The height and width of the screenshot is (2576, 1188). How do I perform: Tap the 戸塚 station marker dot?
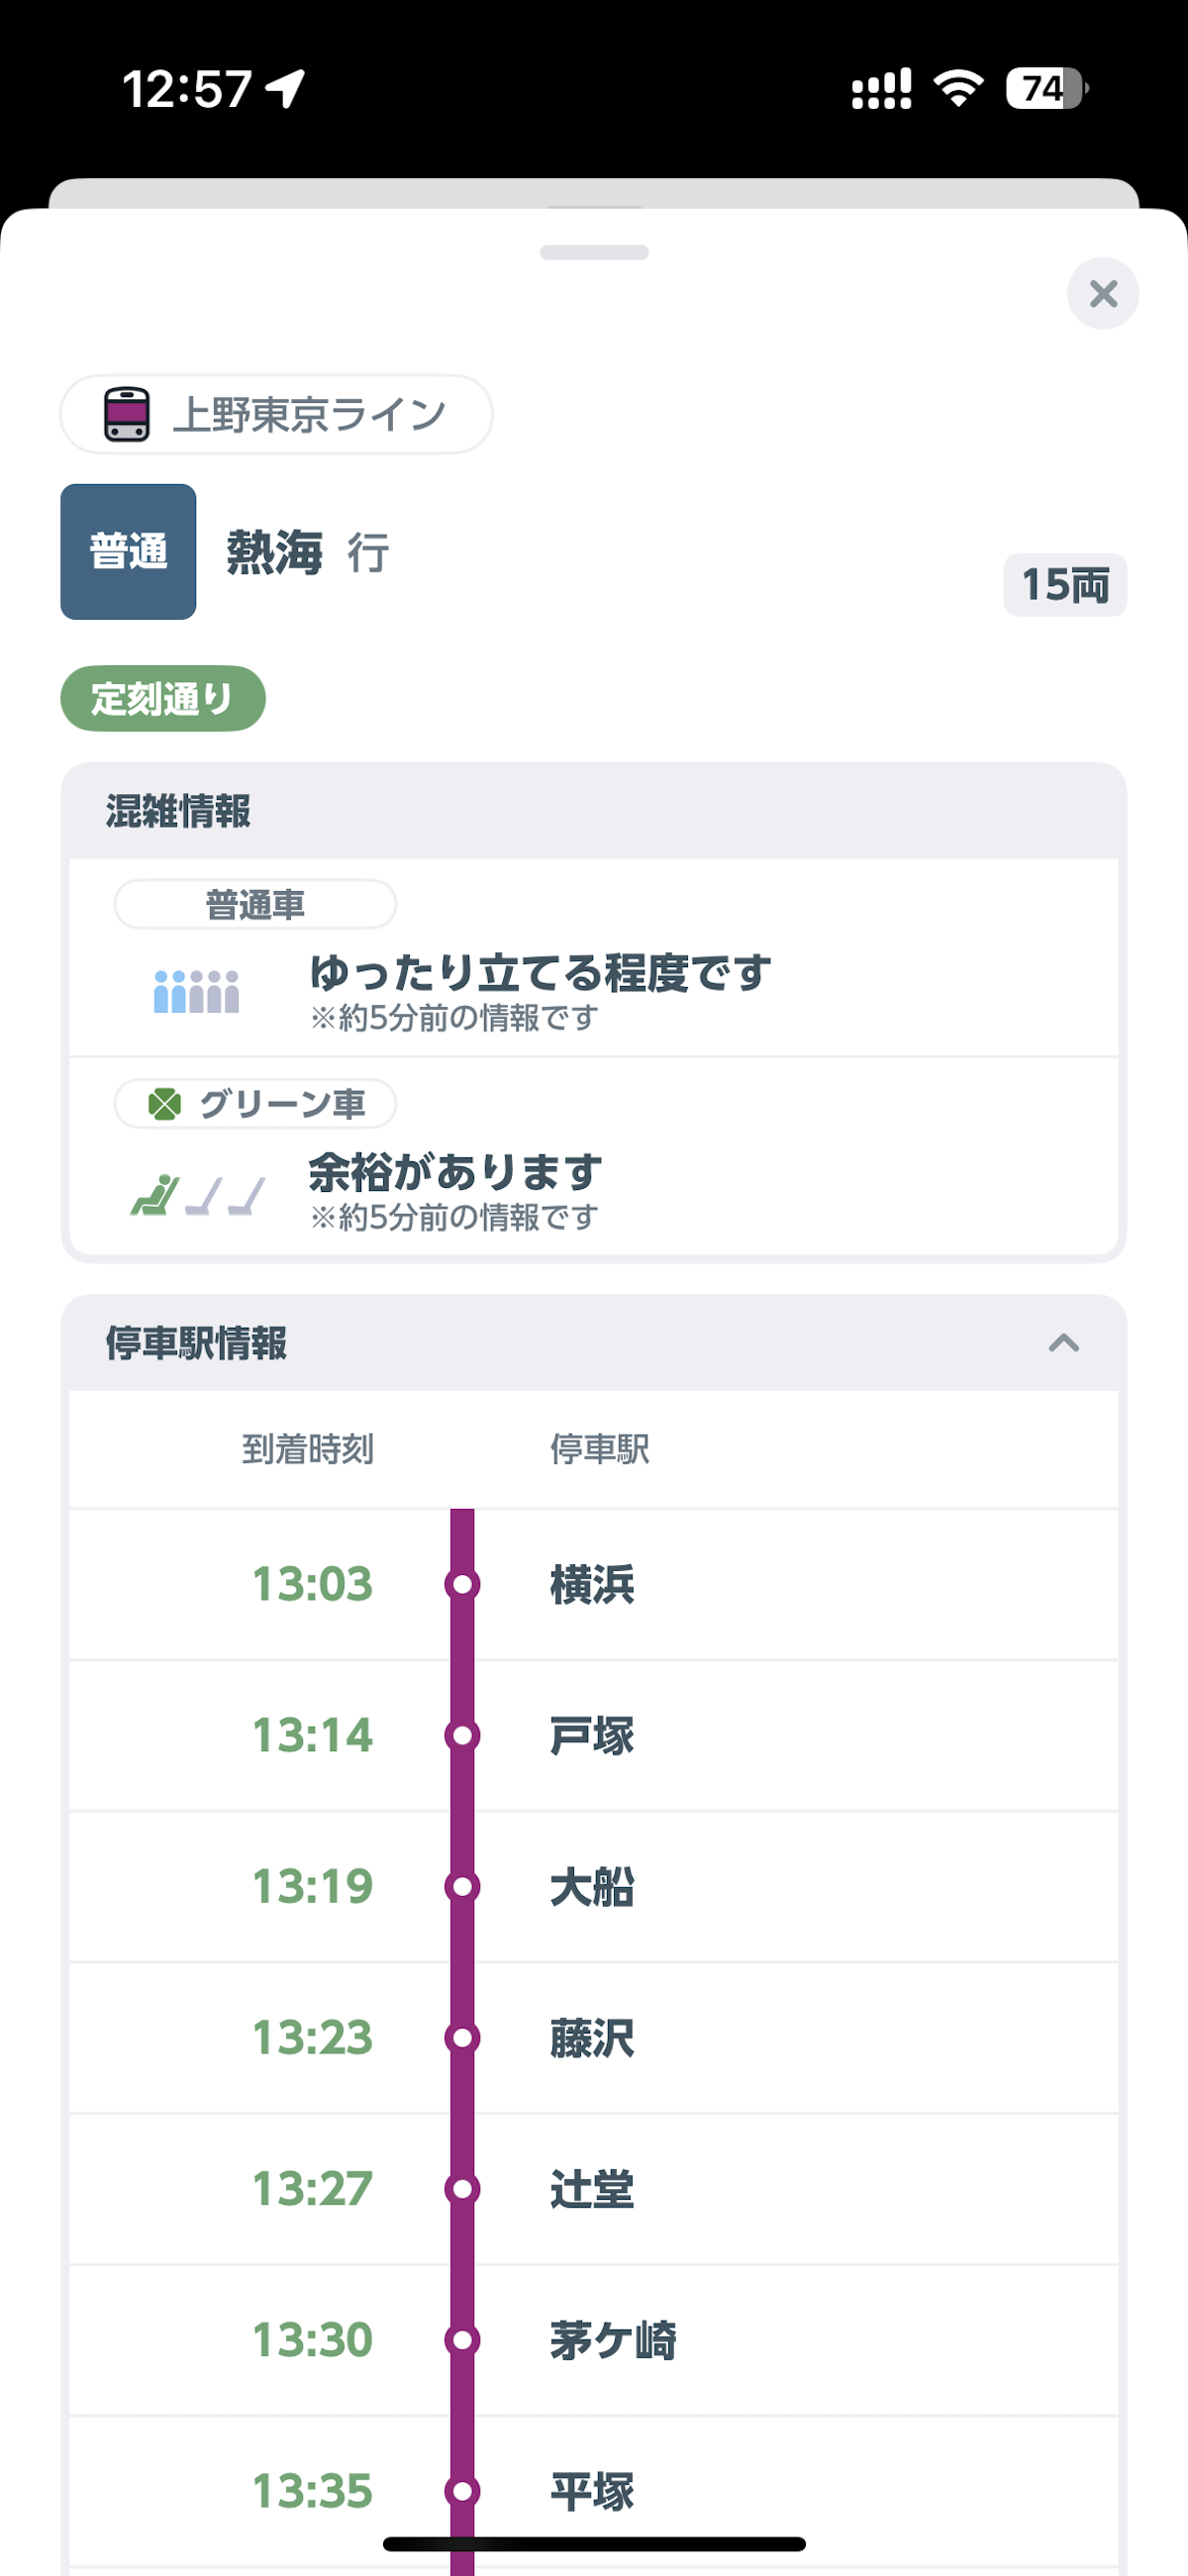[462, 1735]
